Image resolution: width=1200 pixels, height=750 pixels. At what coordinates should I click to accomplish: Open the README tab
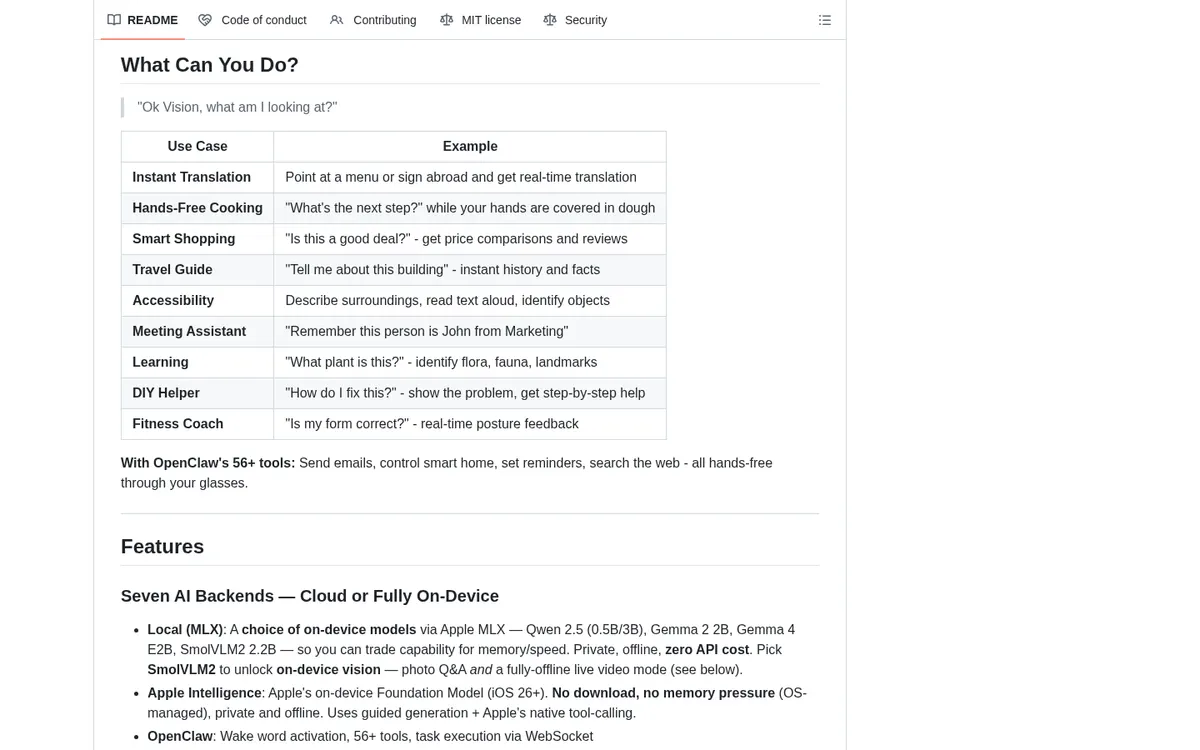point(143,20)
